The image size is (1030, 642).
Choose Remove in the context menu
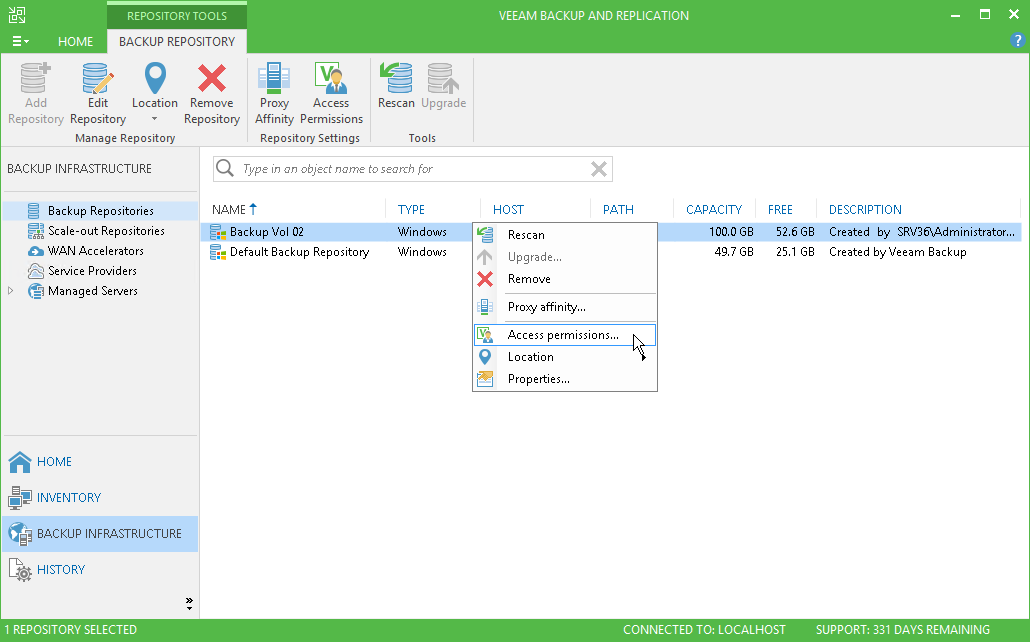pyautogui.click(x=565, y=279)
